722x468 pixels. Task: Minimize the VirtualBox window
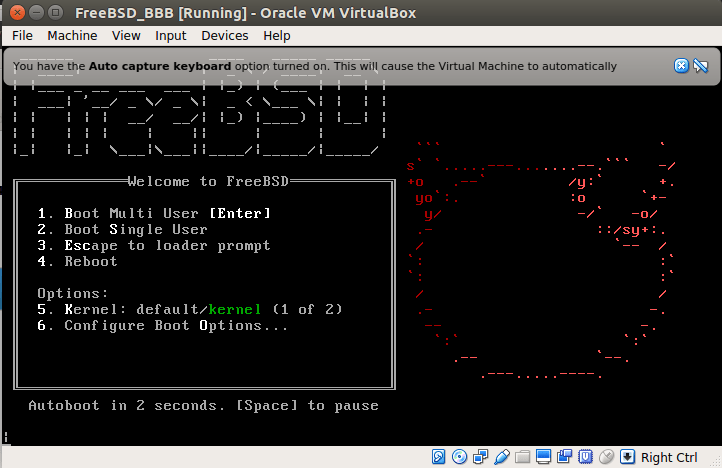36,12
